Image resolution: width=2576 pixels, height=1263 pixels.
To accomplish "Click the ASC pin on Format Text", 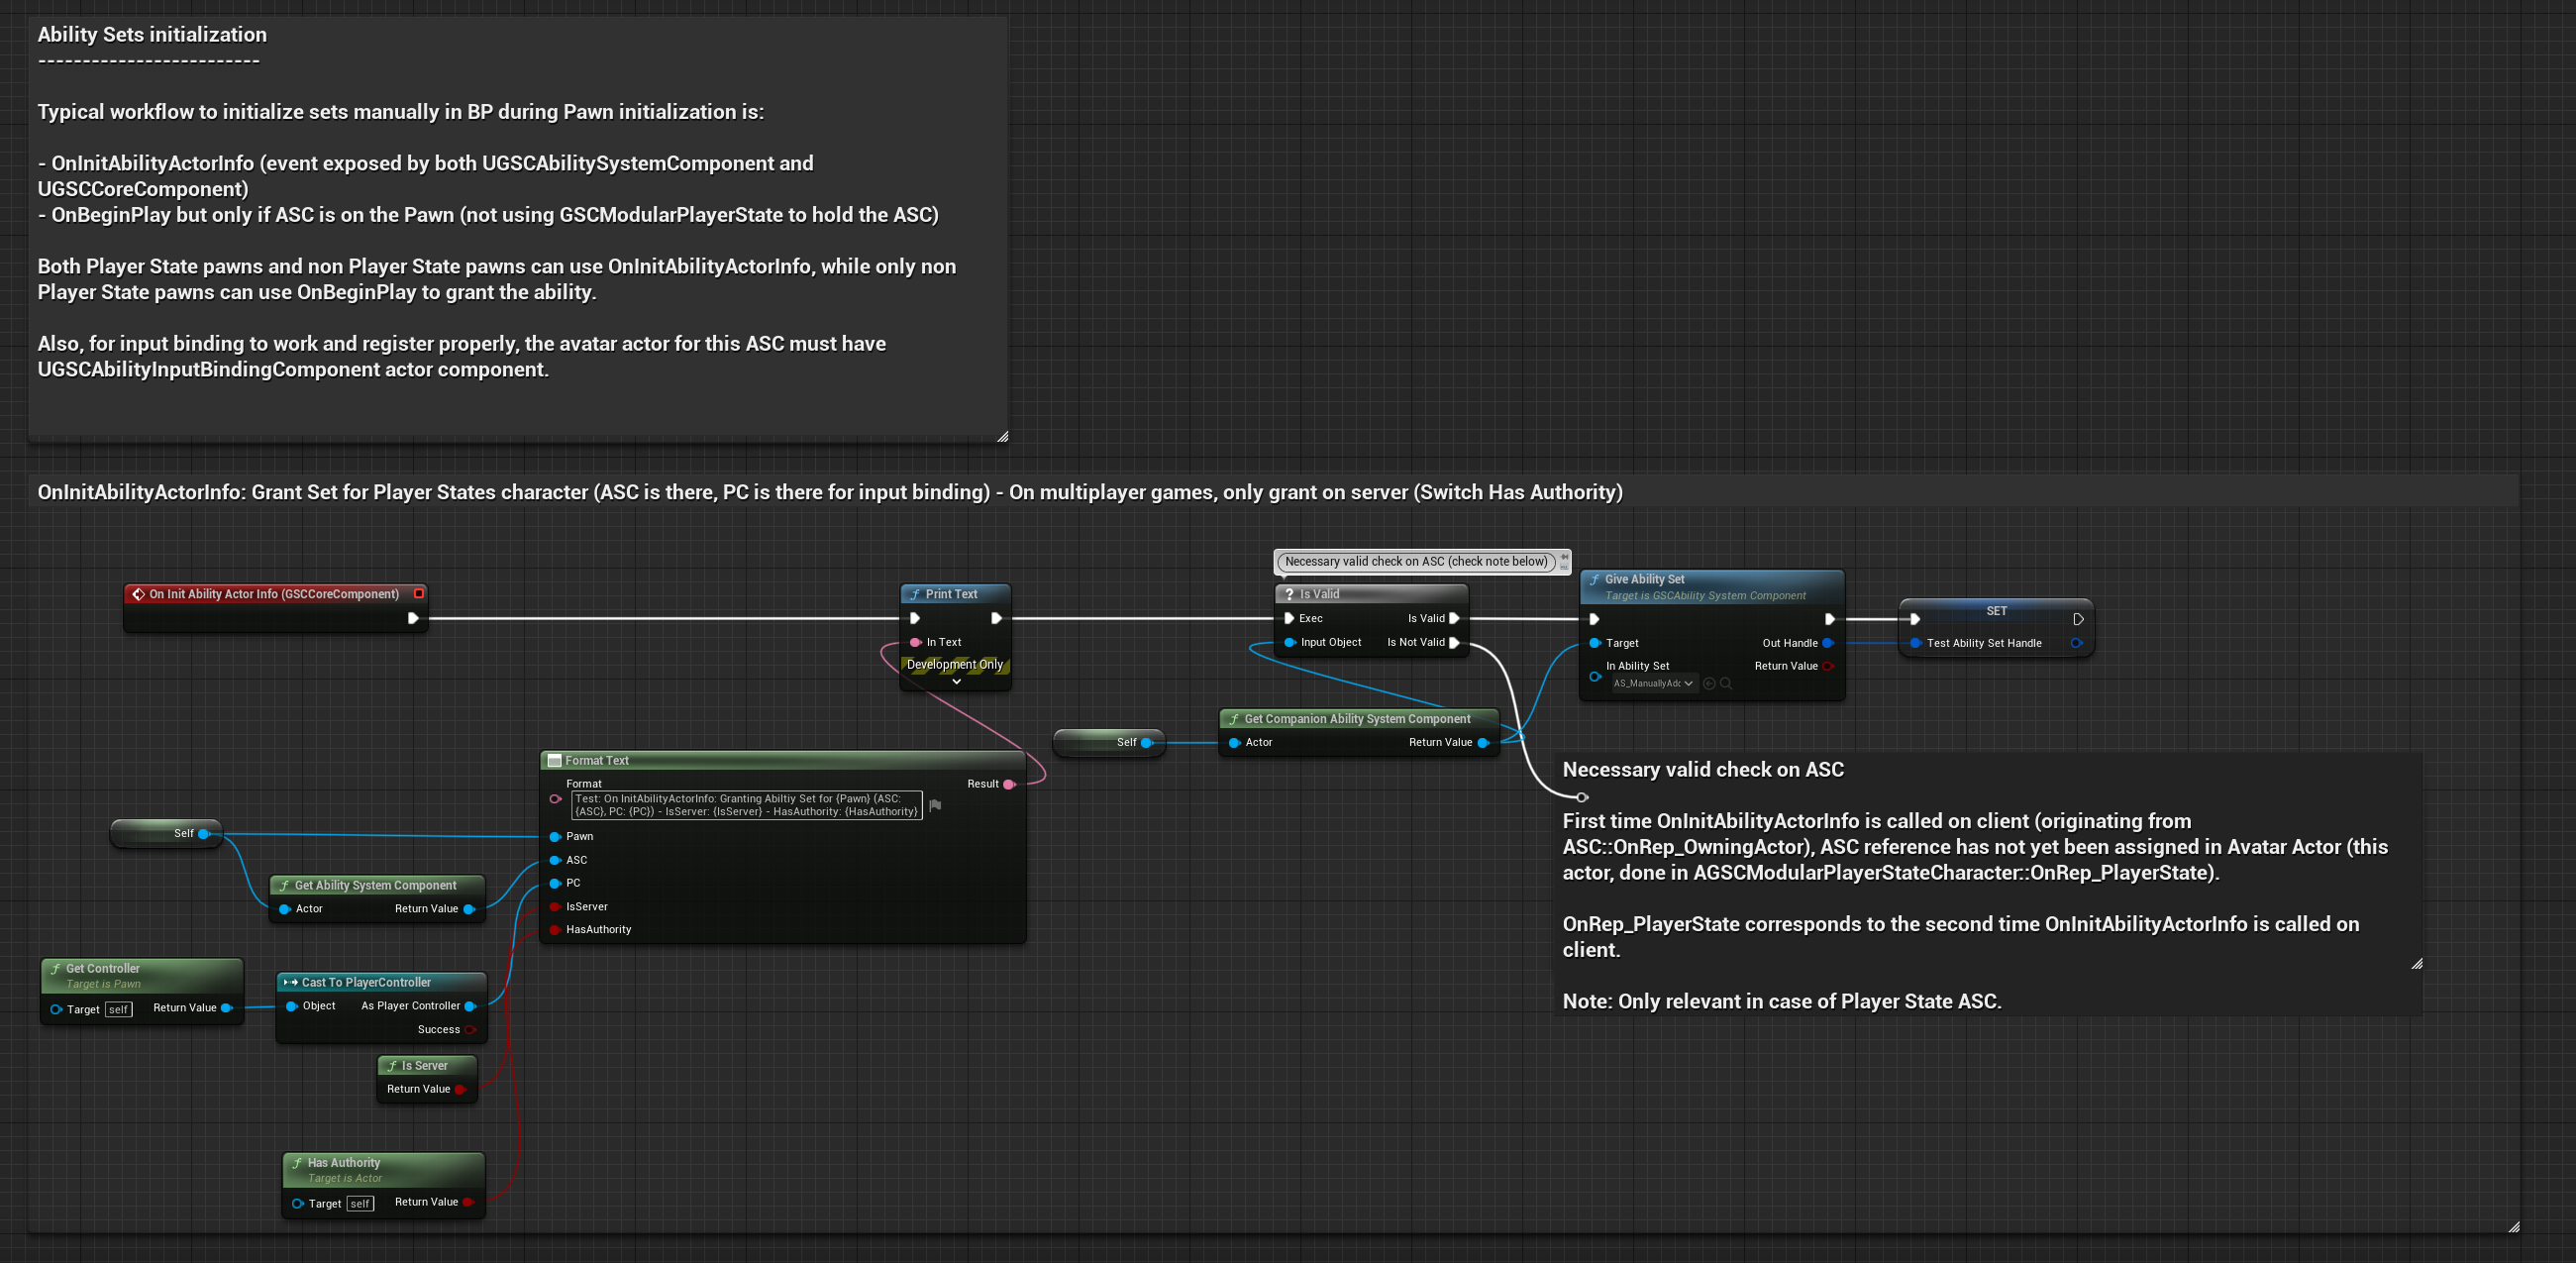I will click(x=555, y=860).
